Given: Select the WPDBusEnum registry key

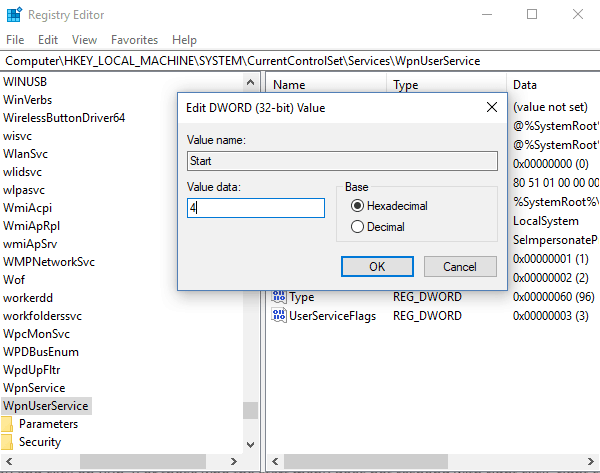Looking at the screenshot, I should click(41, 352).
